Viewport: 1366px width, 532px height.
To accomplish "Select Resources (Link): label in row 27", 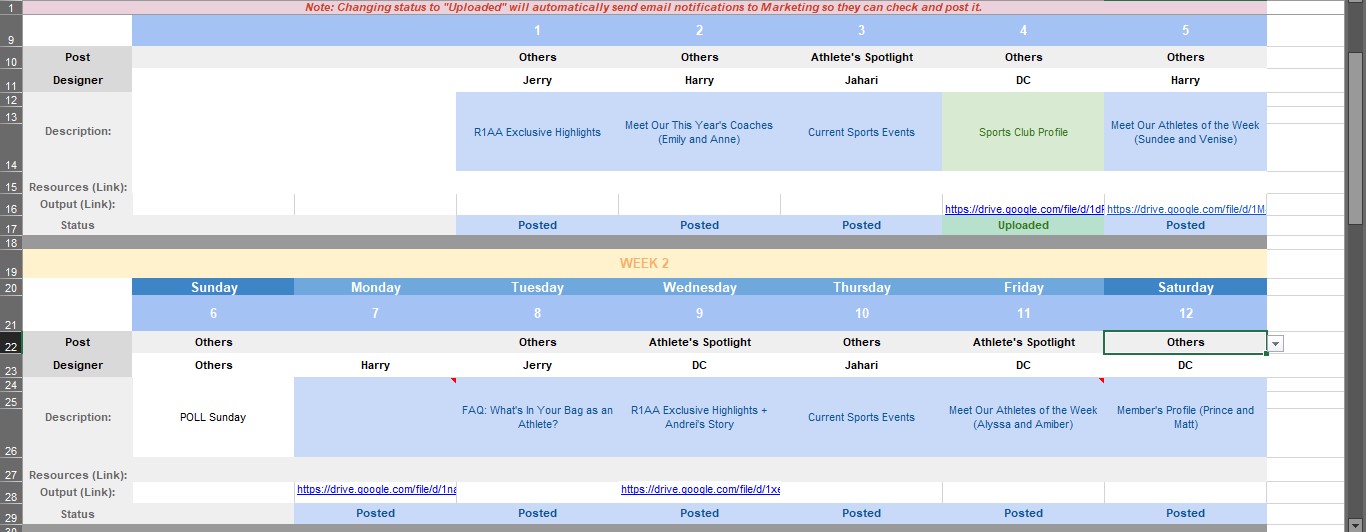I will (x=78, y=475).
